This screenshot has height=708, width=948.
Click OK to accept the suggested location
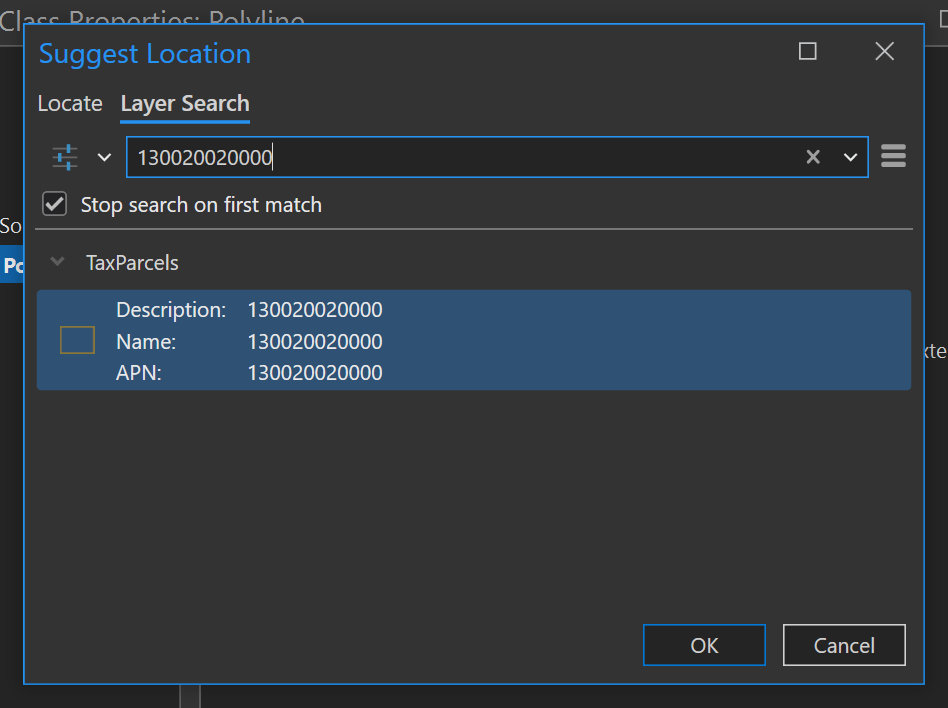pyautogui.click(x=704, y=645)
